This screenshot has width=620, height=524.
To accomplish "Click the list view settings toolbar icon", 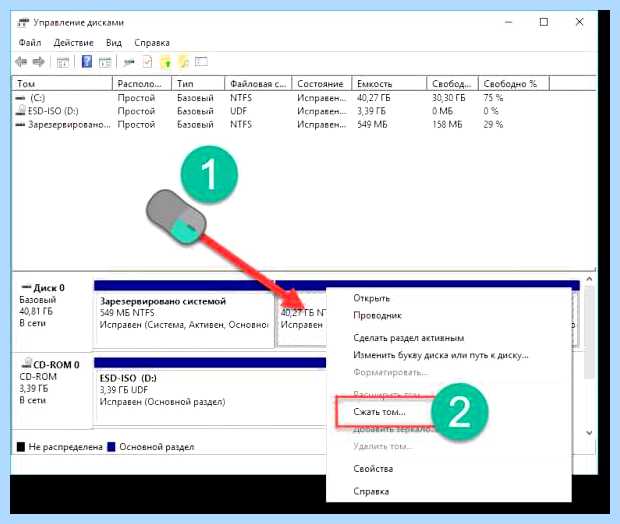I will (x=201, y=62).
